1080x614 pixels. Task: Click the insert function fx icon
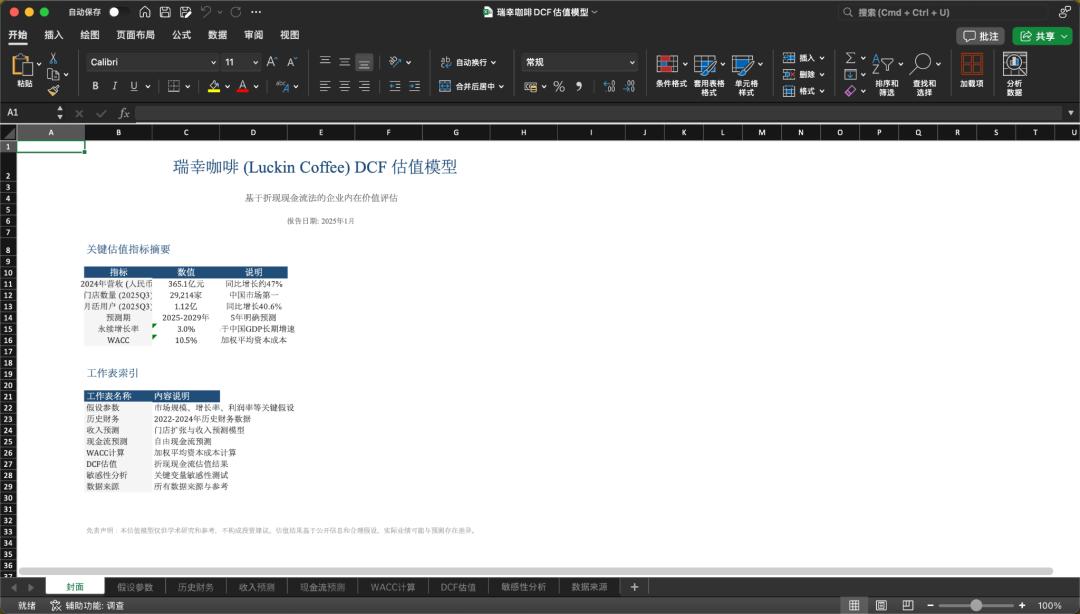tap(124, 113)
